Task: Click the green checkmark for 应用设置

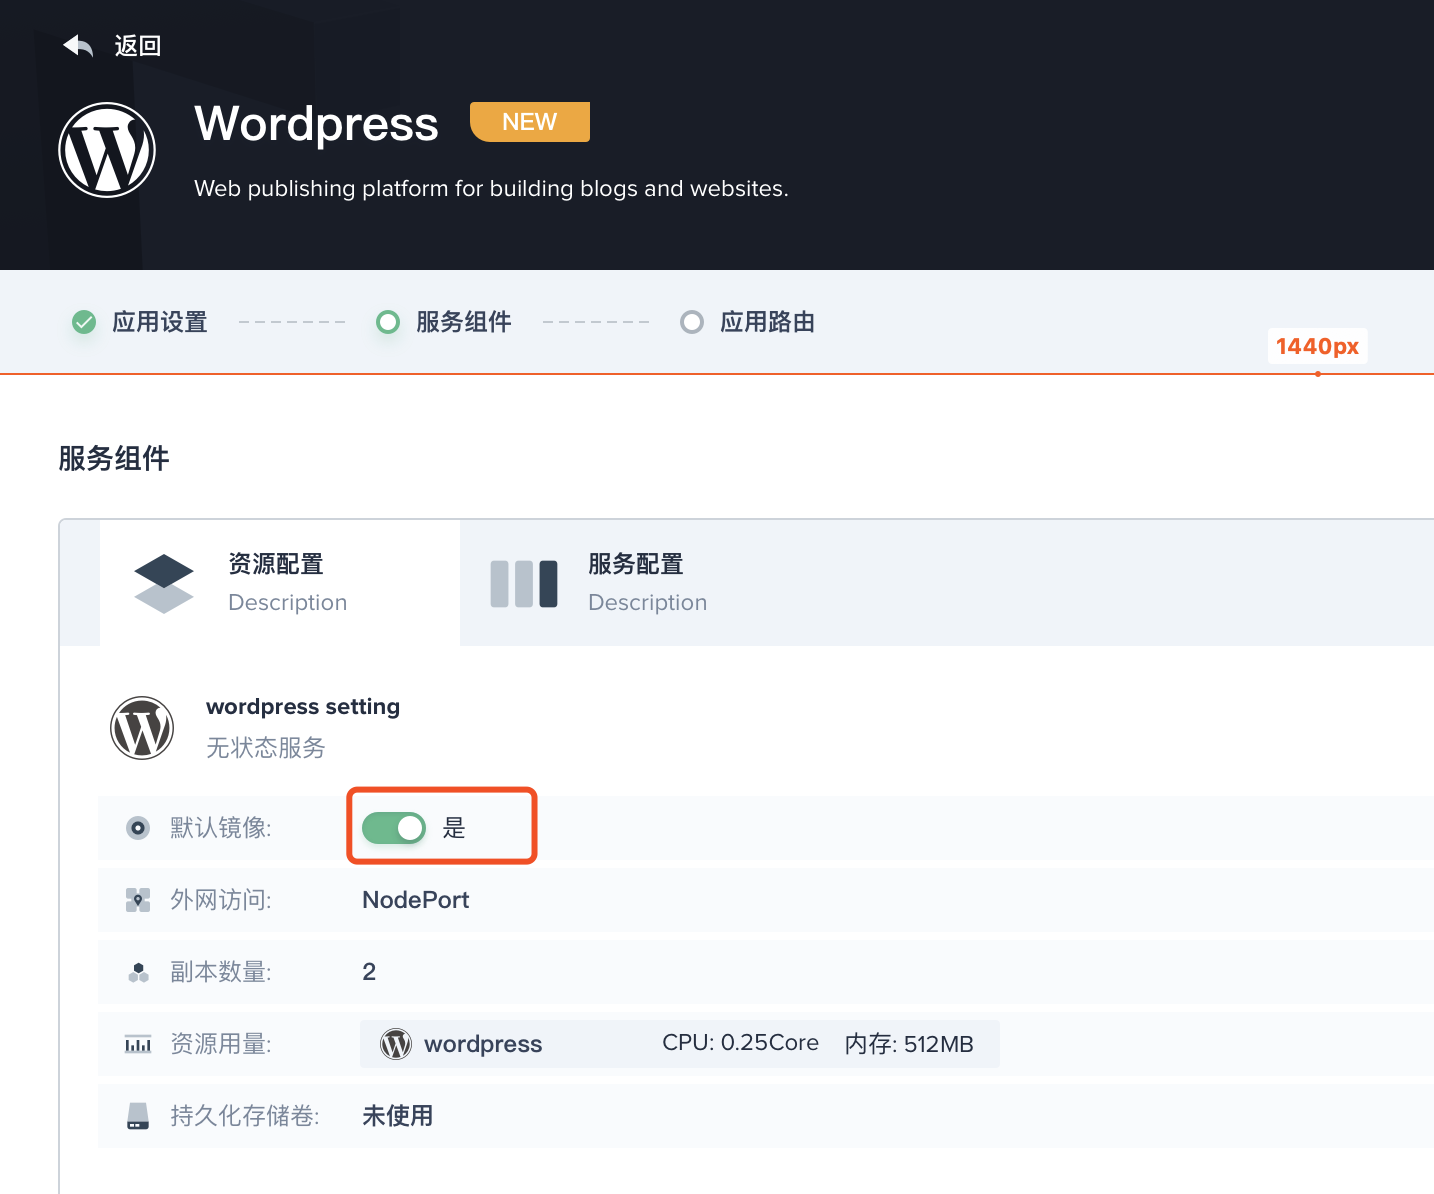Action: click(84, 322)
